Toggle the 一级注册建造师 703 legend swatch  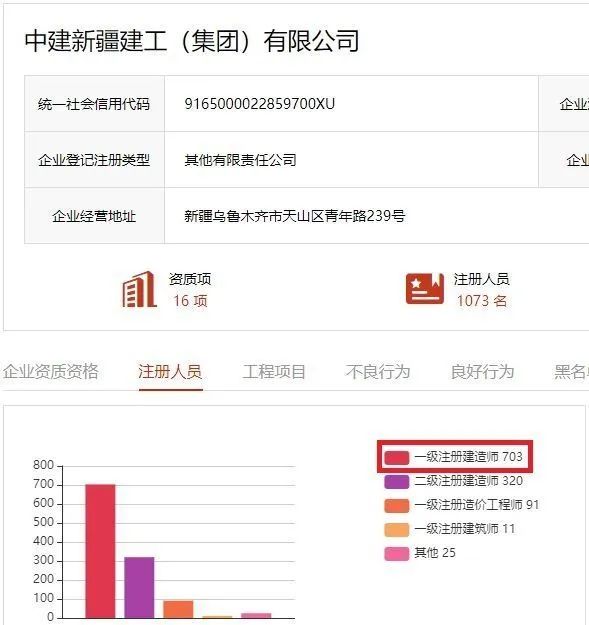click(397, 457)
